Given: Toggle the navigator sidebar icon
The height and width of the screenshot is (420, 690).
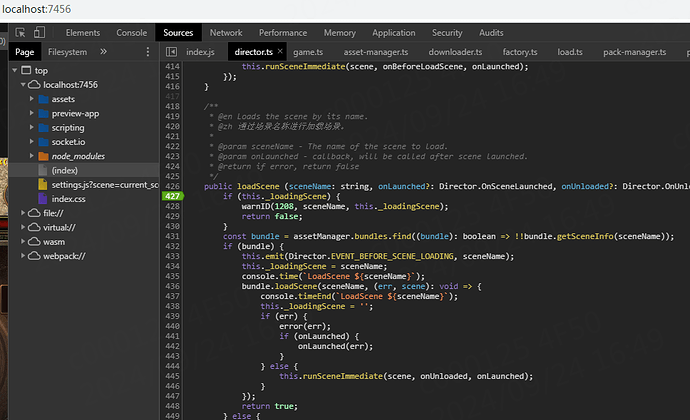Looking at the screenshot, I should point(171,52).
